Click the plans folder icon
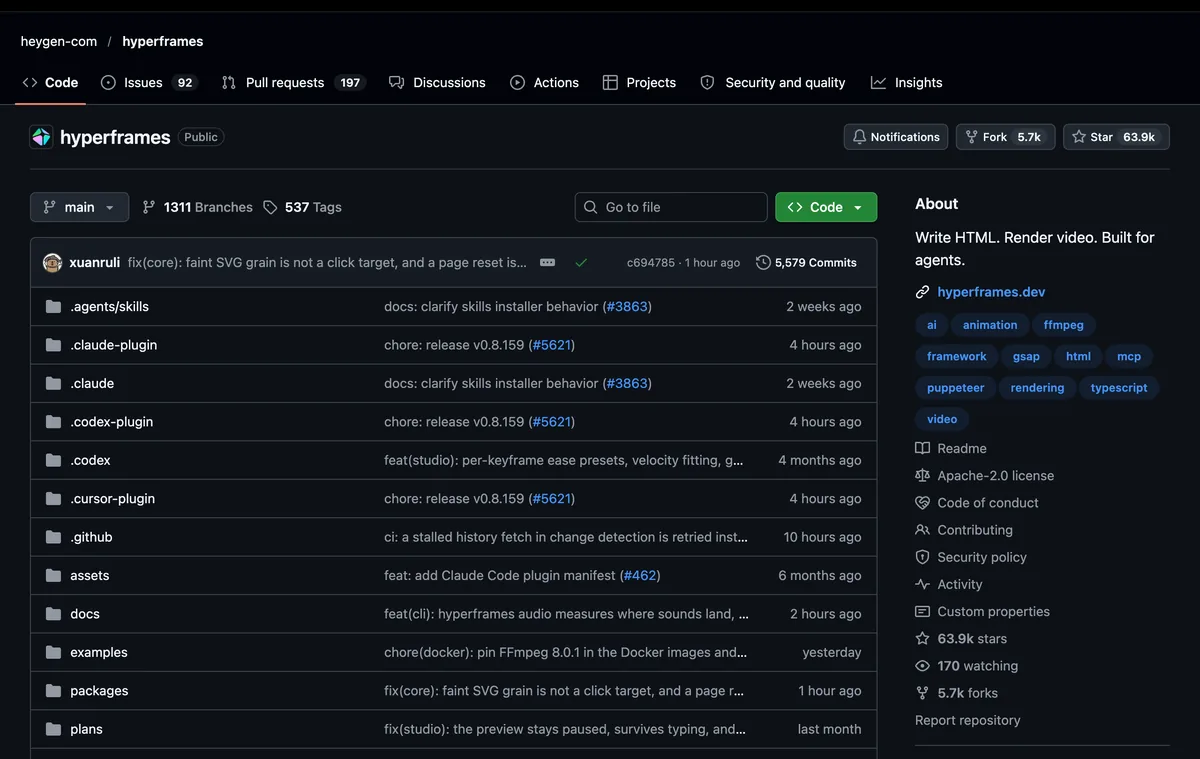The height and width of the screenshot is (759, 1200). [x=53, y=729]
